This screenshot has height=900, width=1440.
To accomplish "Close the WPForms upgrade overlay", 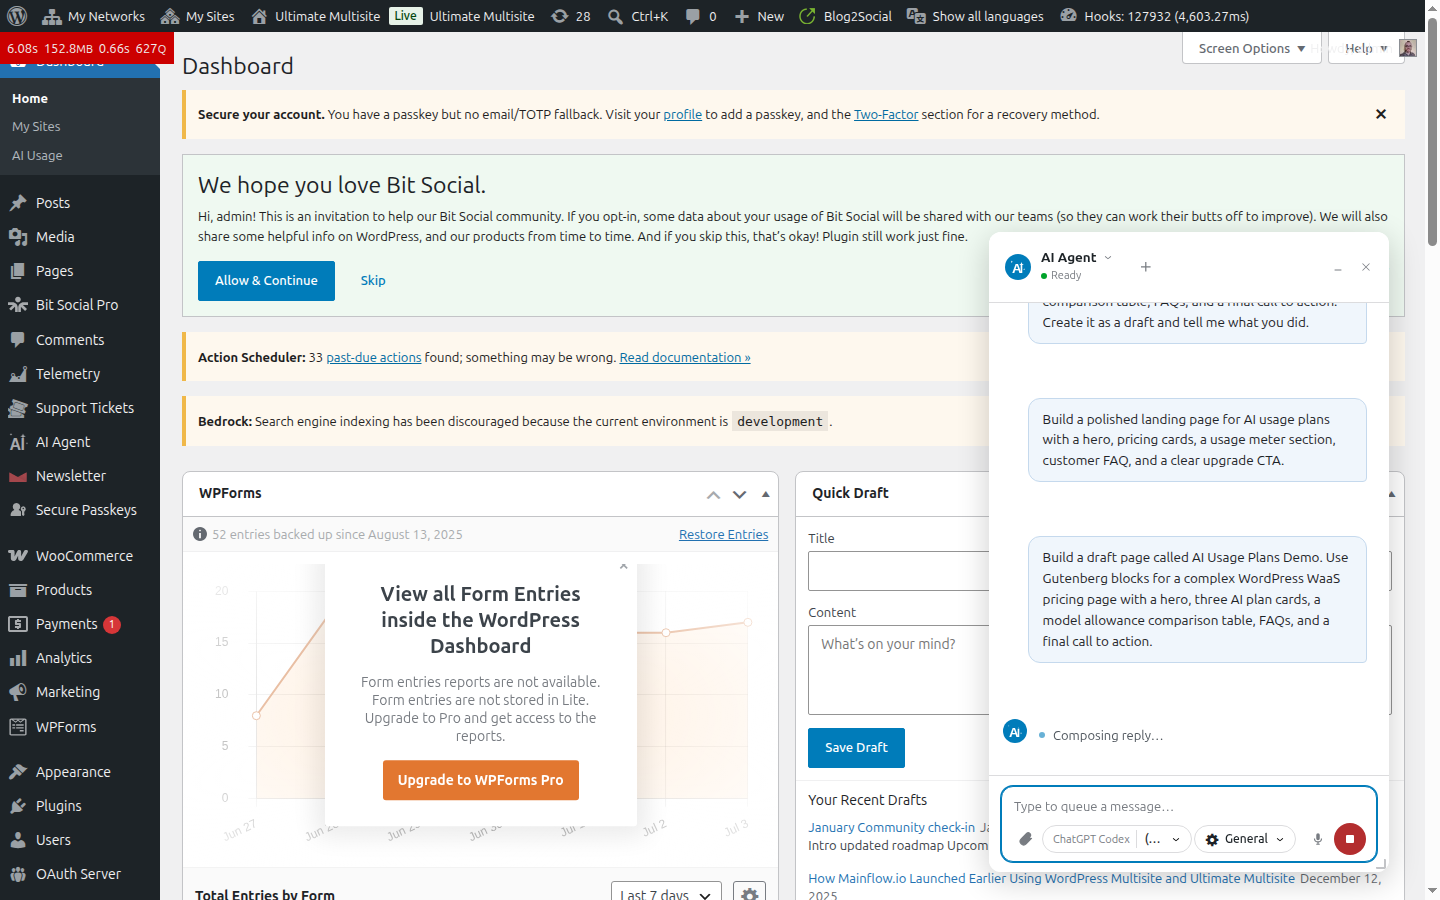I will (x=624, y=566).
